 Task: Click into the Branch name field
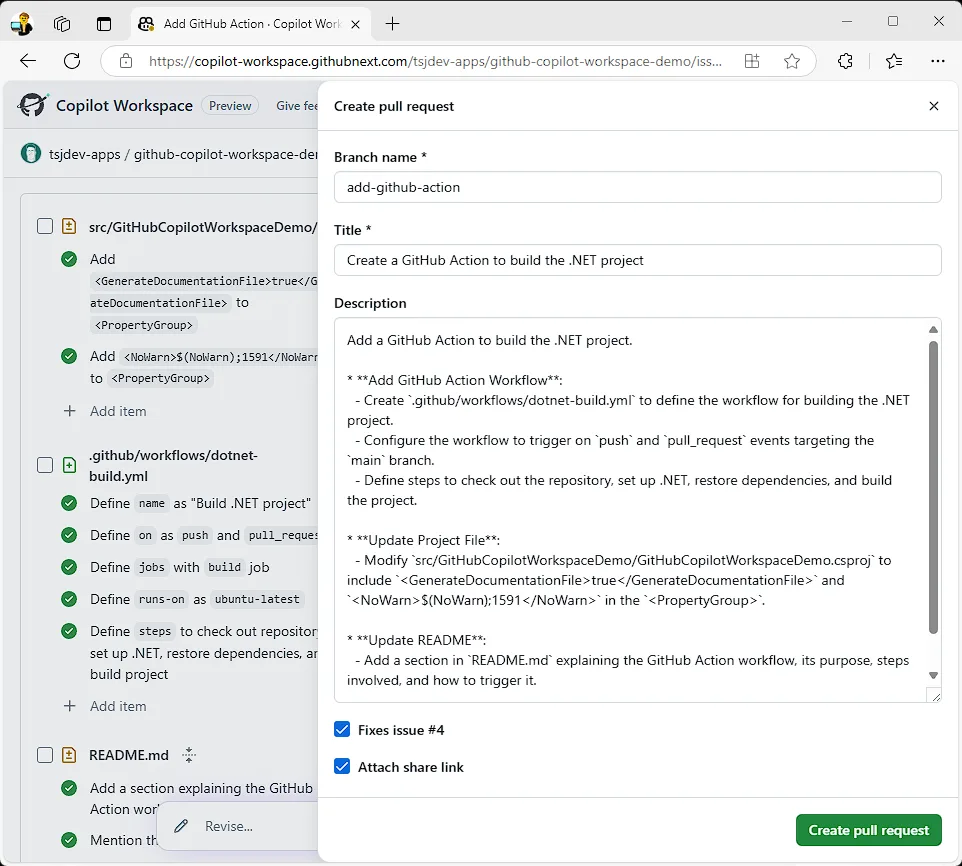637,187
